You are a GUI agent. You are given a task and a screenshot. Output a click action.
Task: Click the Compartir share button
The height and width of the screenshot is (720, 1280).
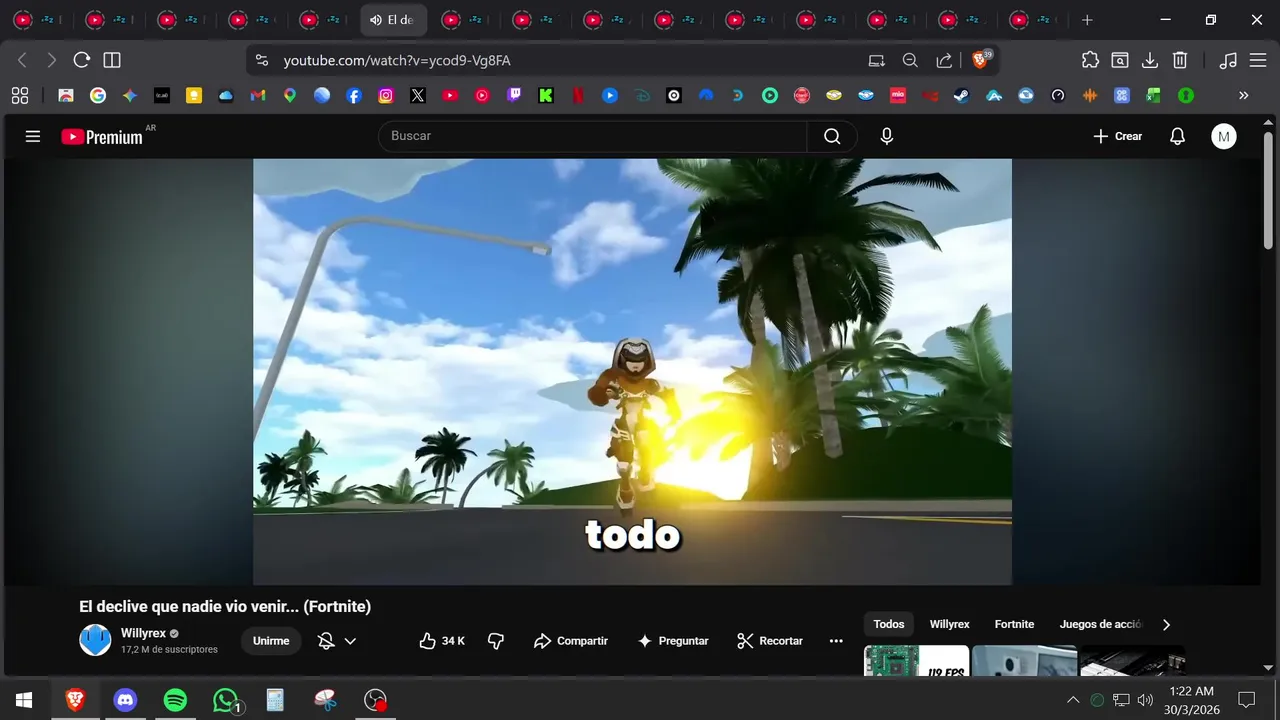click(x=571, y=641)
